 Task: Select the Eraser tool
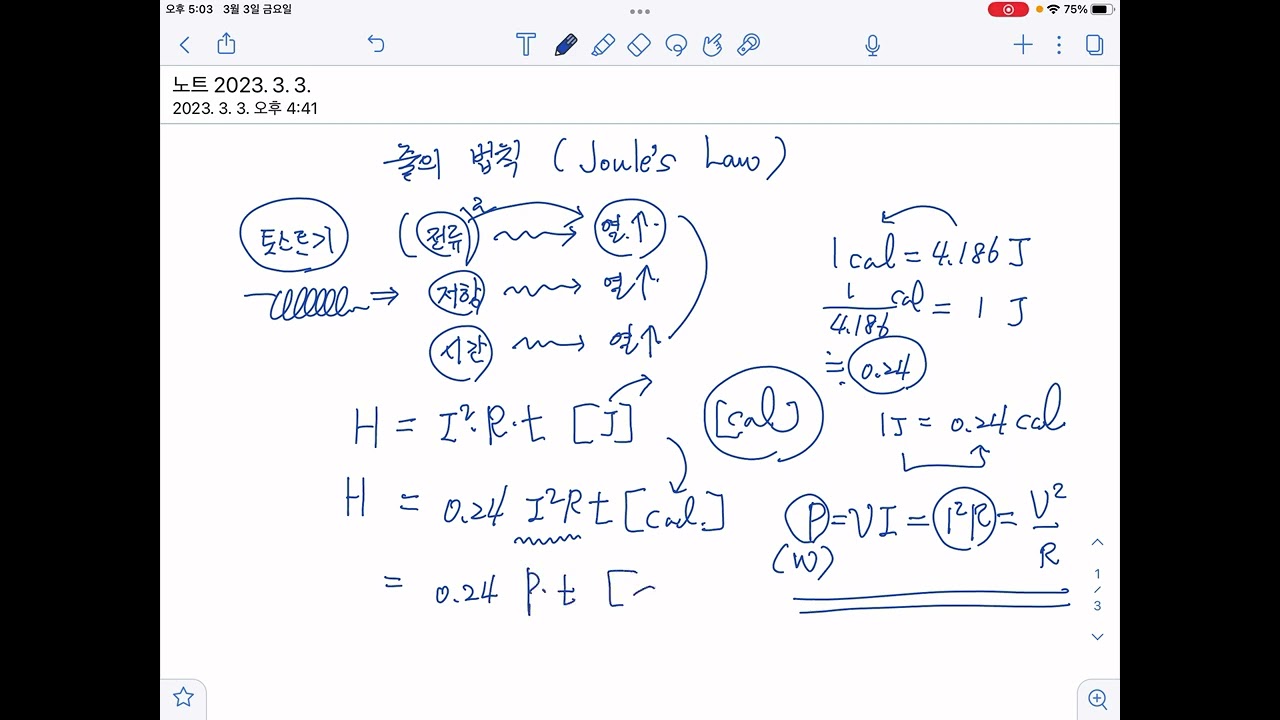(639, 45)
